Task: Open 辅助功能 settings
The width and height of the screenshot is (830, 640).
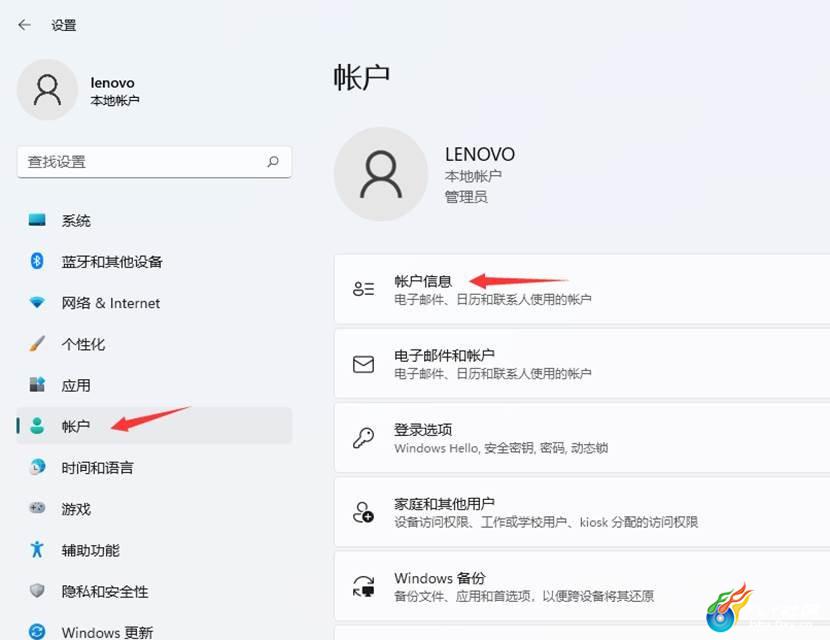Action: (155, 549)
